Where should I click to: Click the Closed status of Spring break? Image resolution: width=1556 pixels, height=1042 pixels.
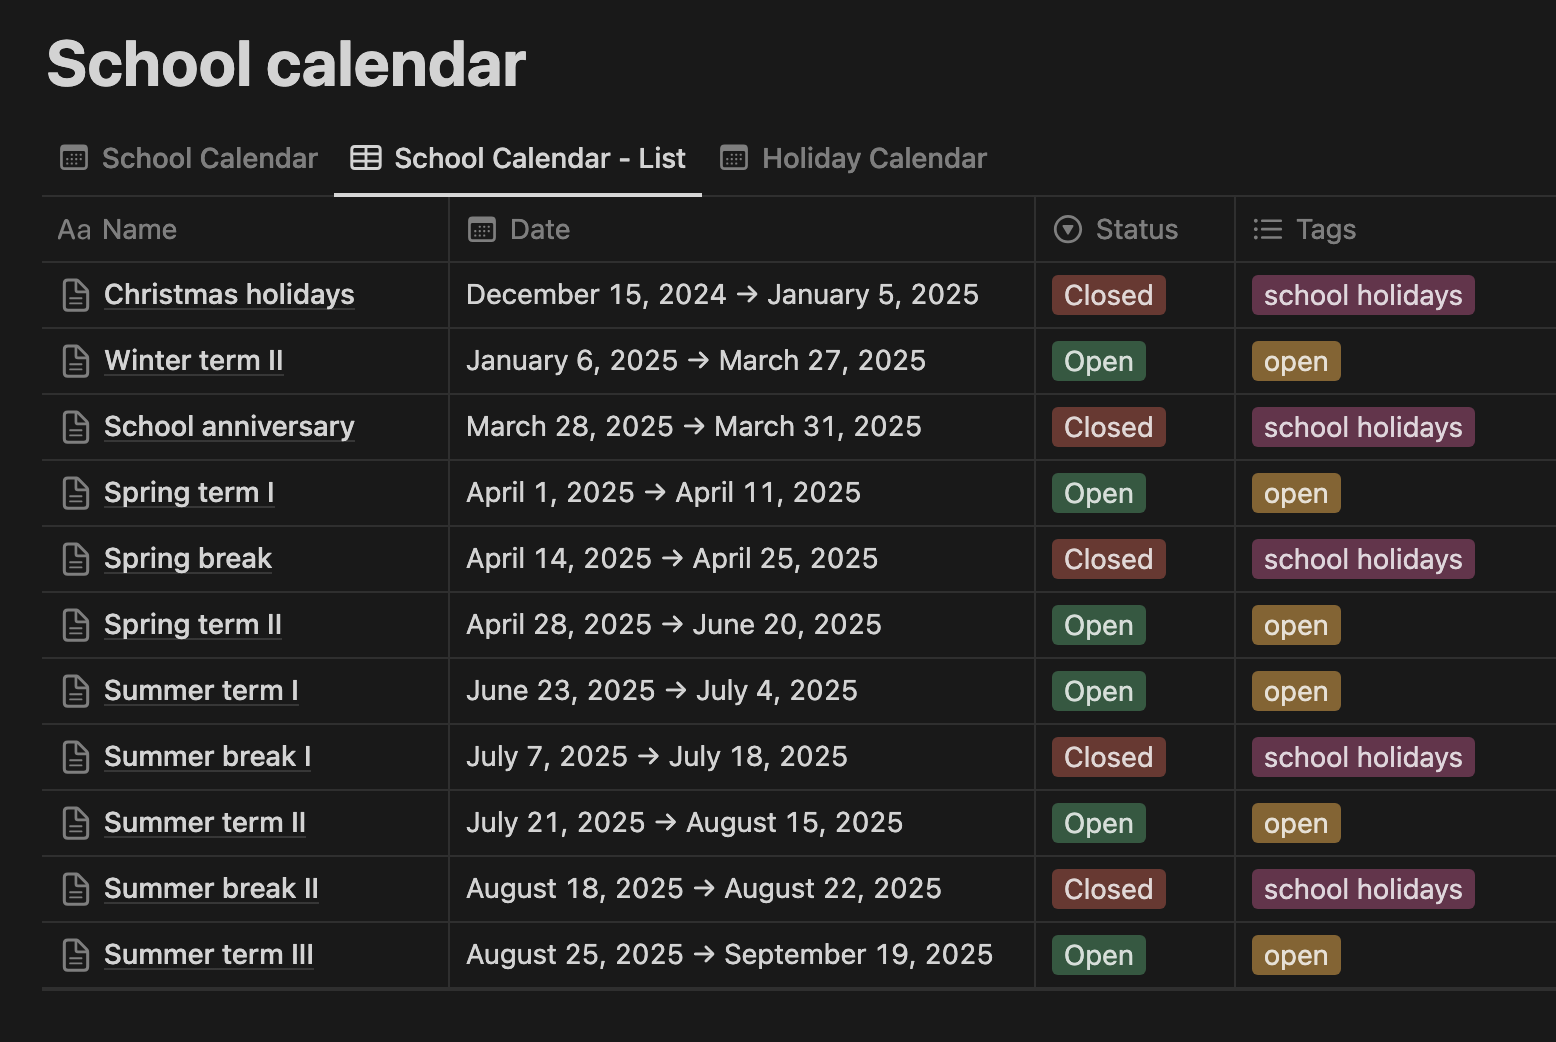pos(1108,559)
